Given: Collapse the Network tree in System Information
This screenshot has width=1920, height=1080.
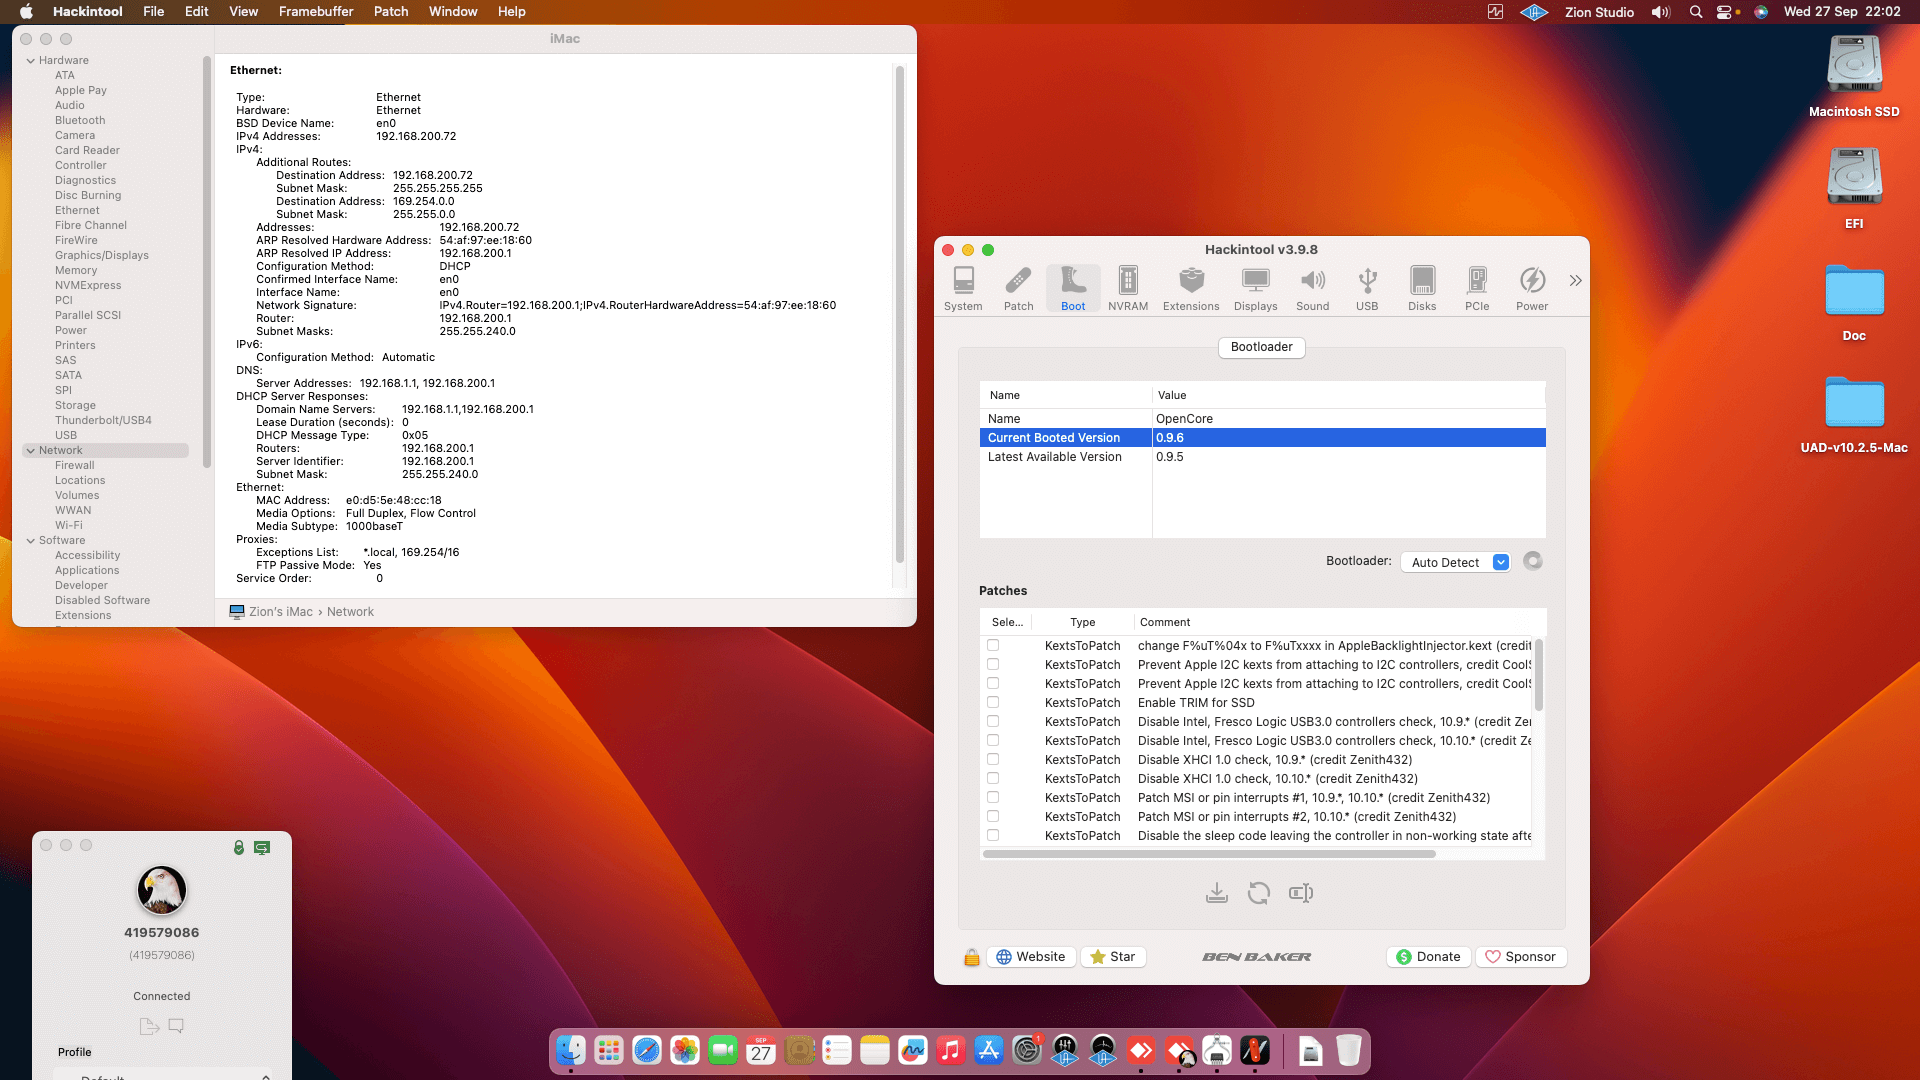Looking at the screenshot, I should [30, 451].
